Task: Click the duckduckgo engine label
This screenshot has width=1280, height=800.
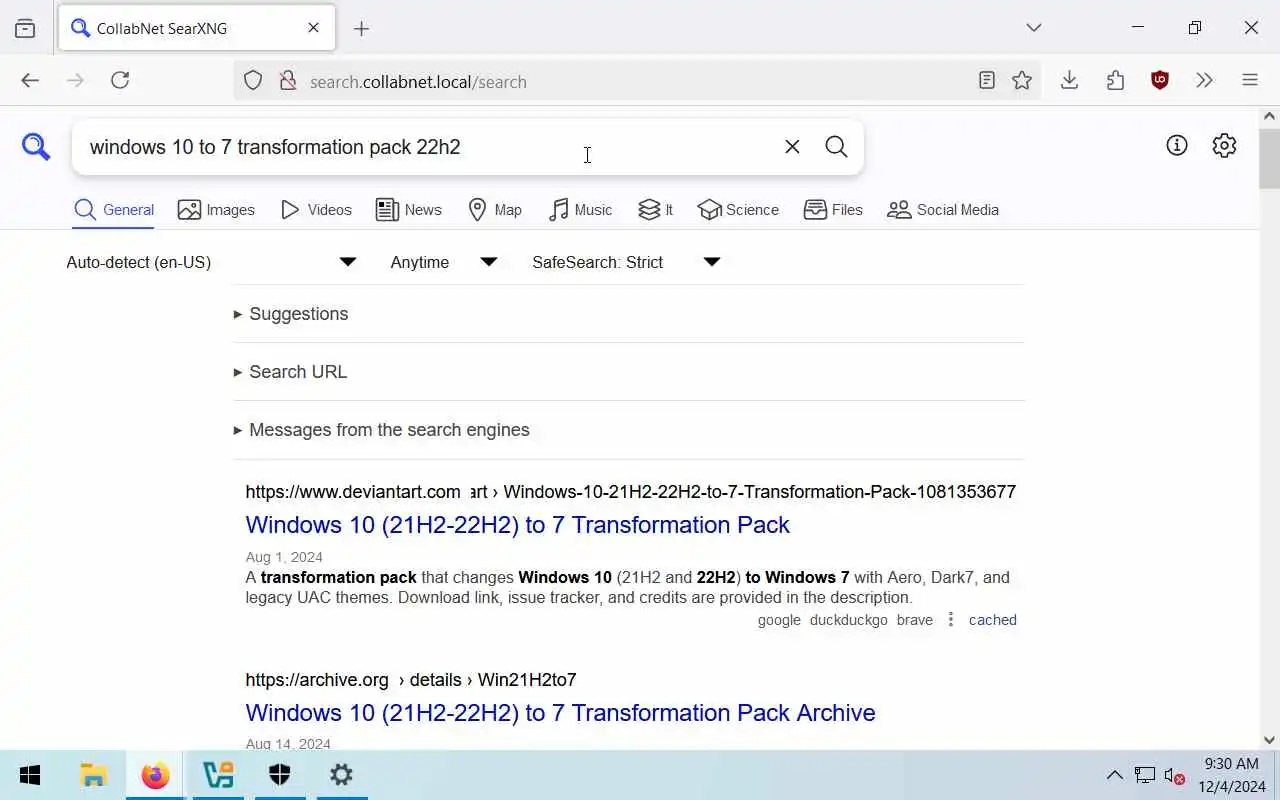Action: point(849,620)
